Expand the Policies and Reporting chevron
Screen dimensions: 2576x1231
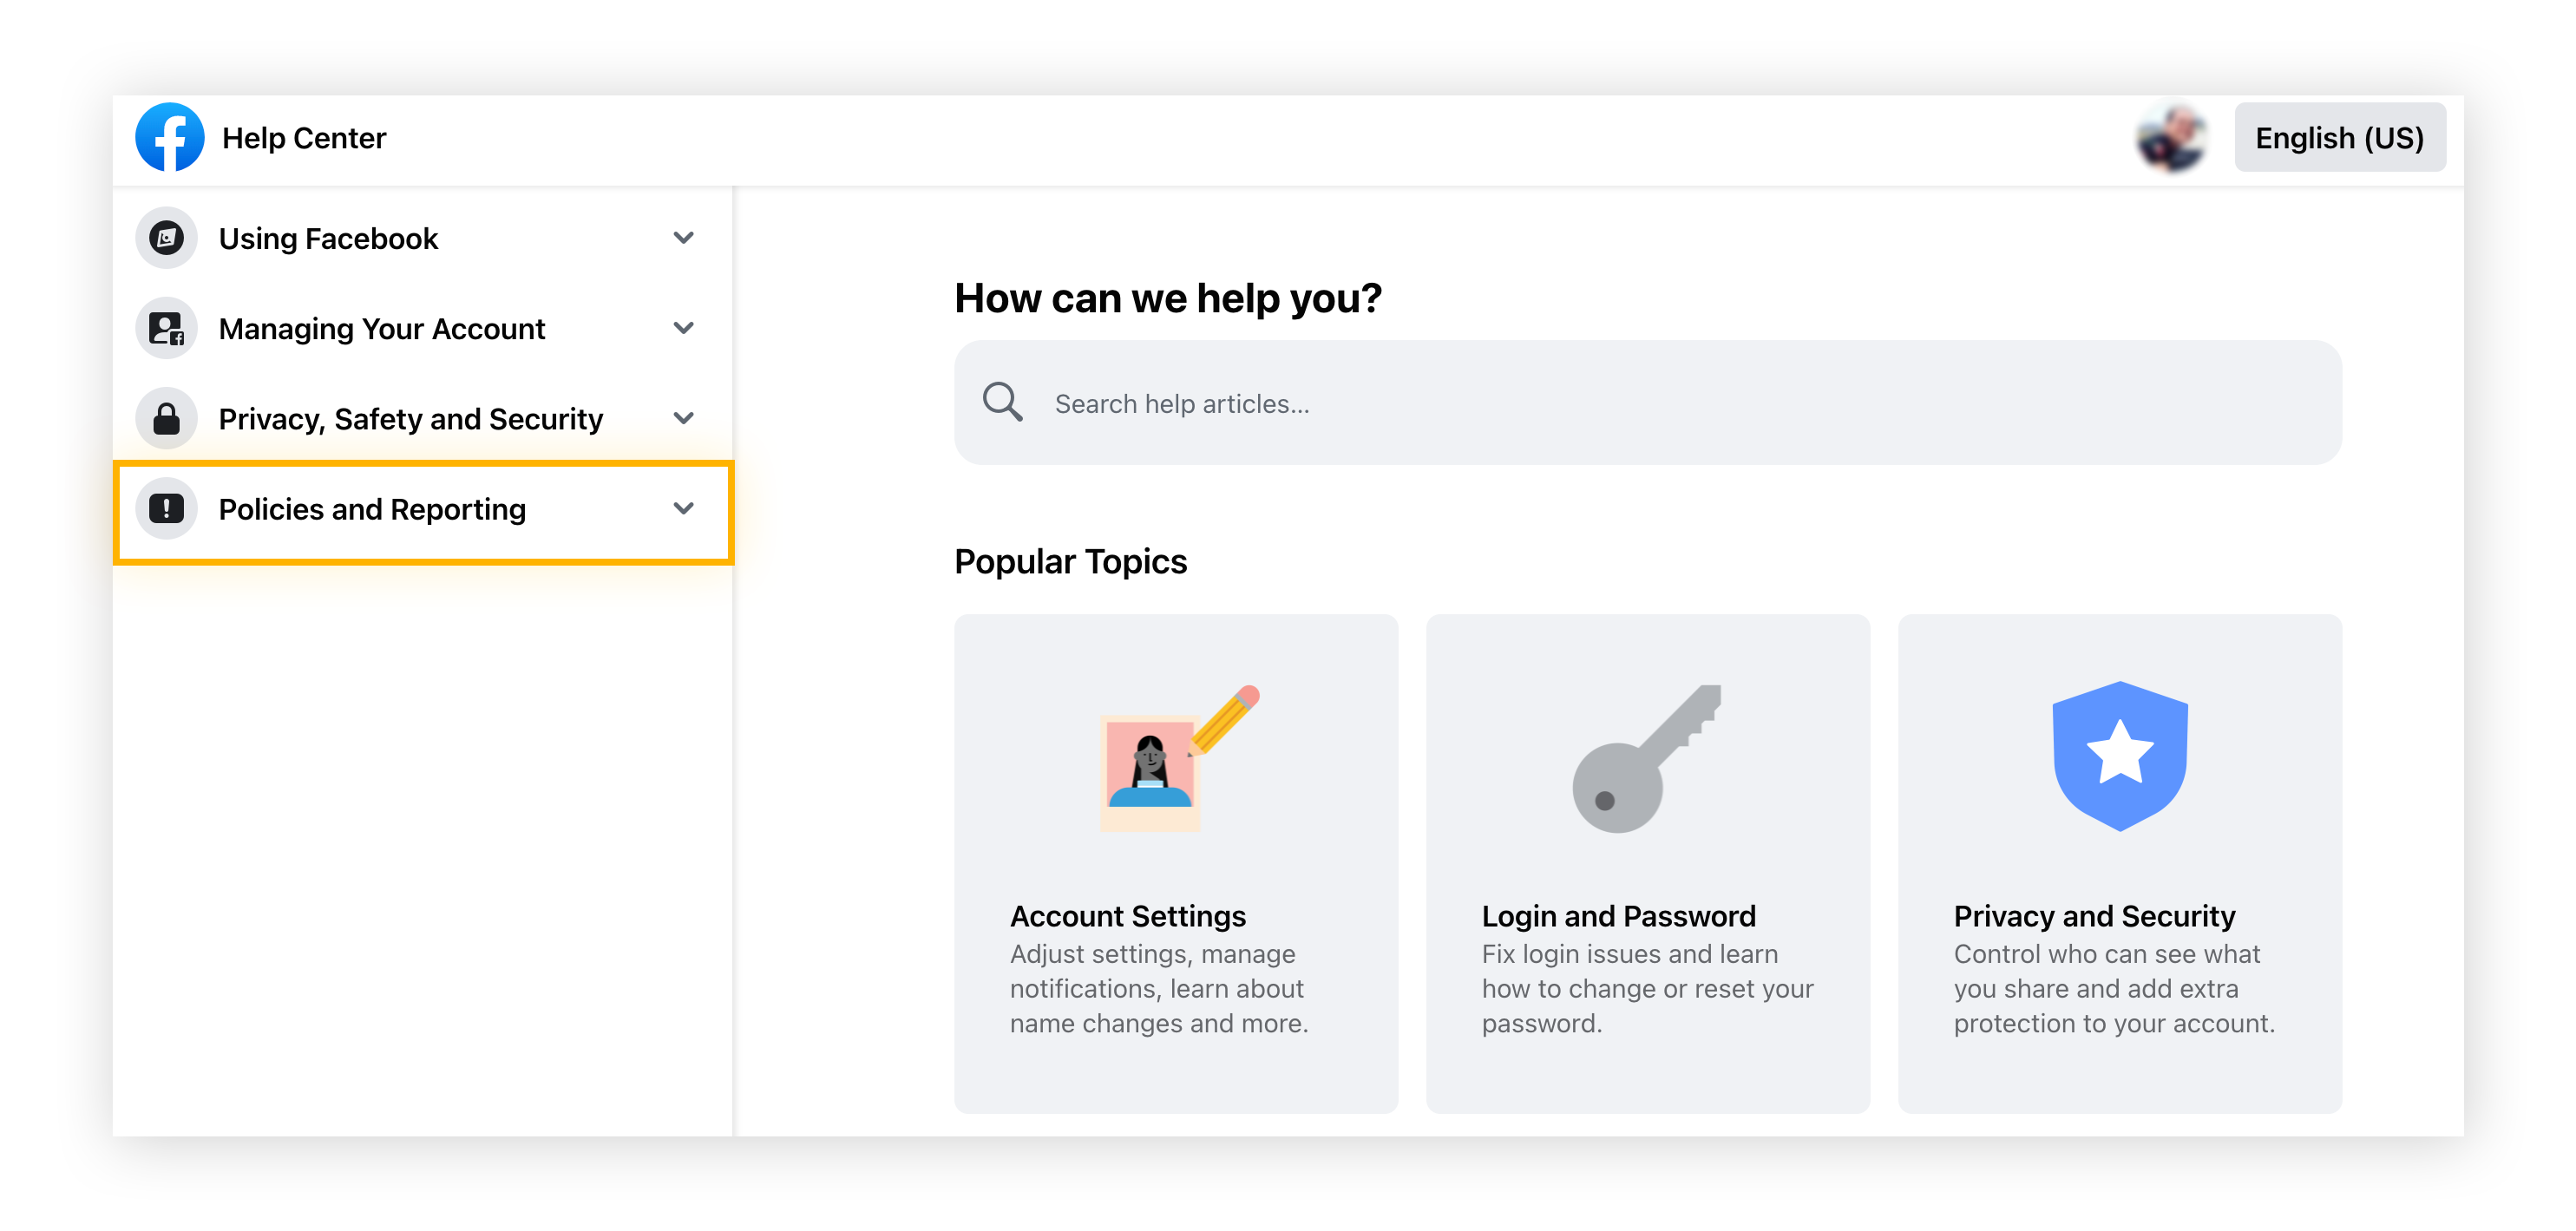coord(684,508)
